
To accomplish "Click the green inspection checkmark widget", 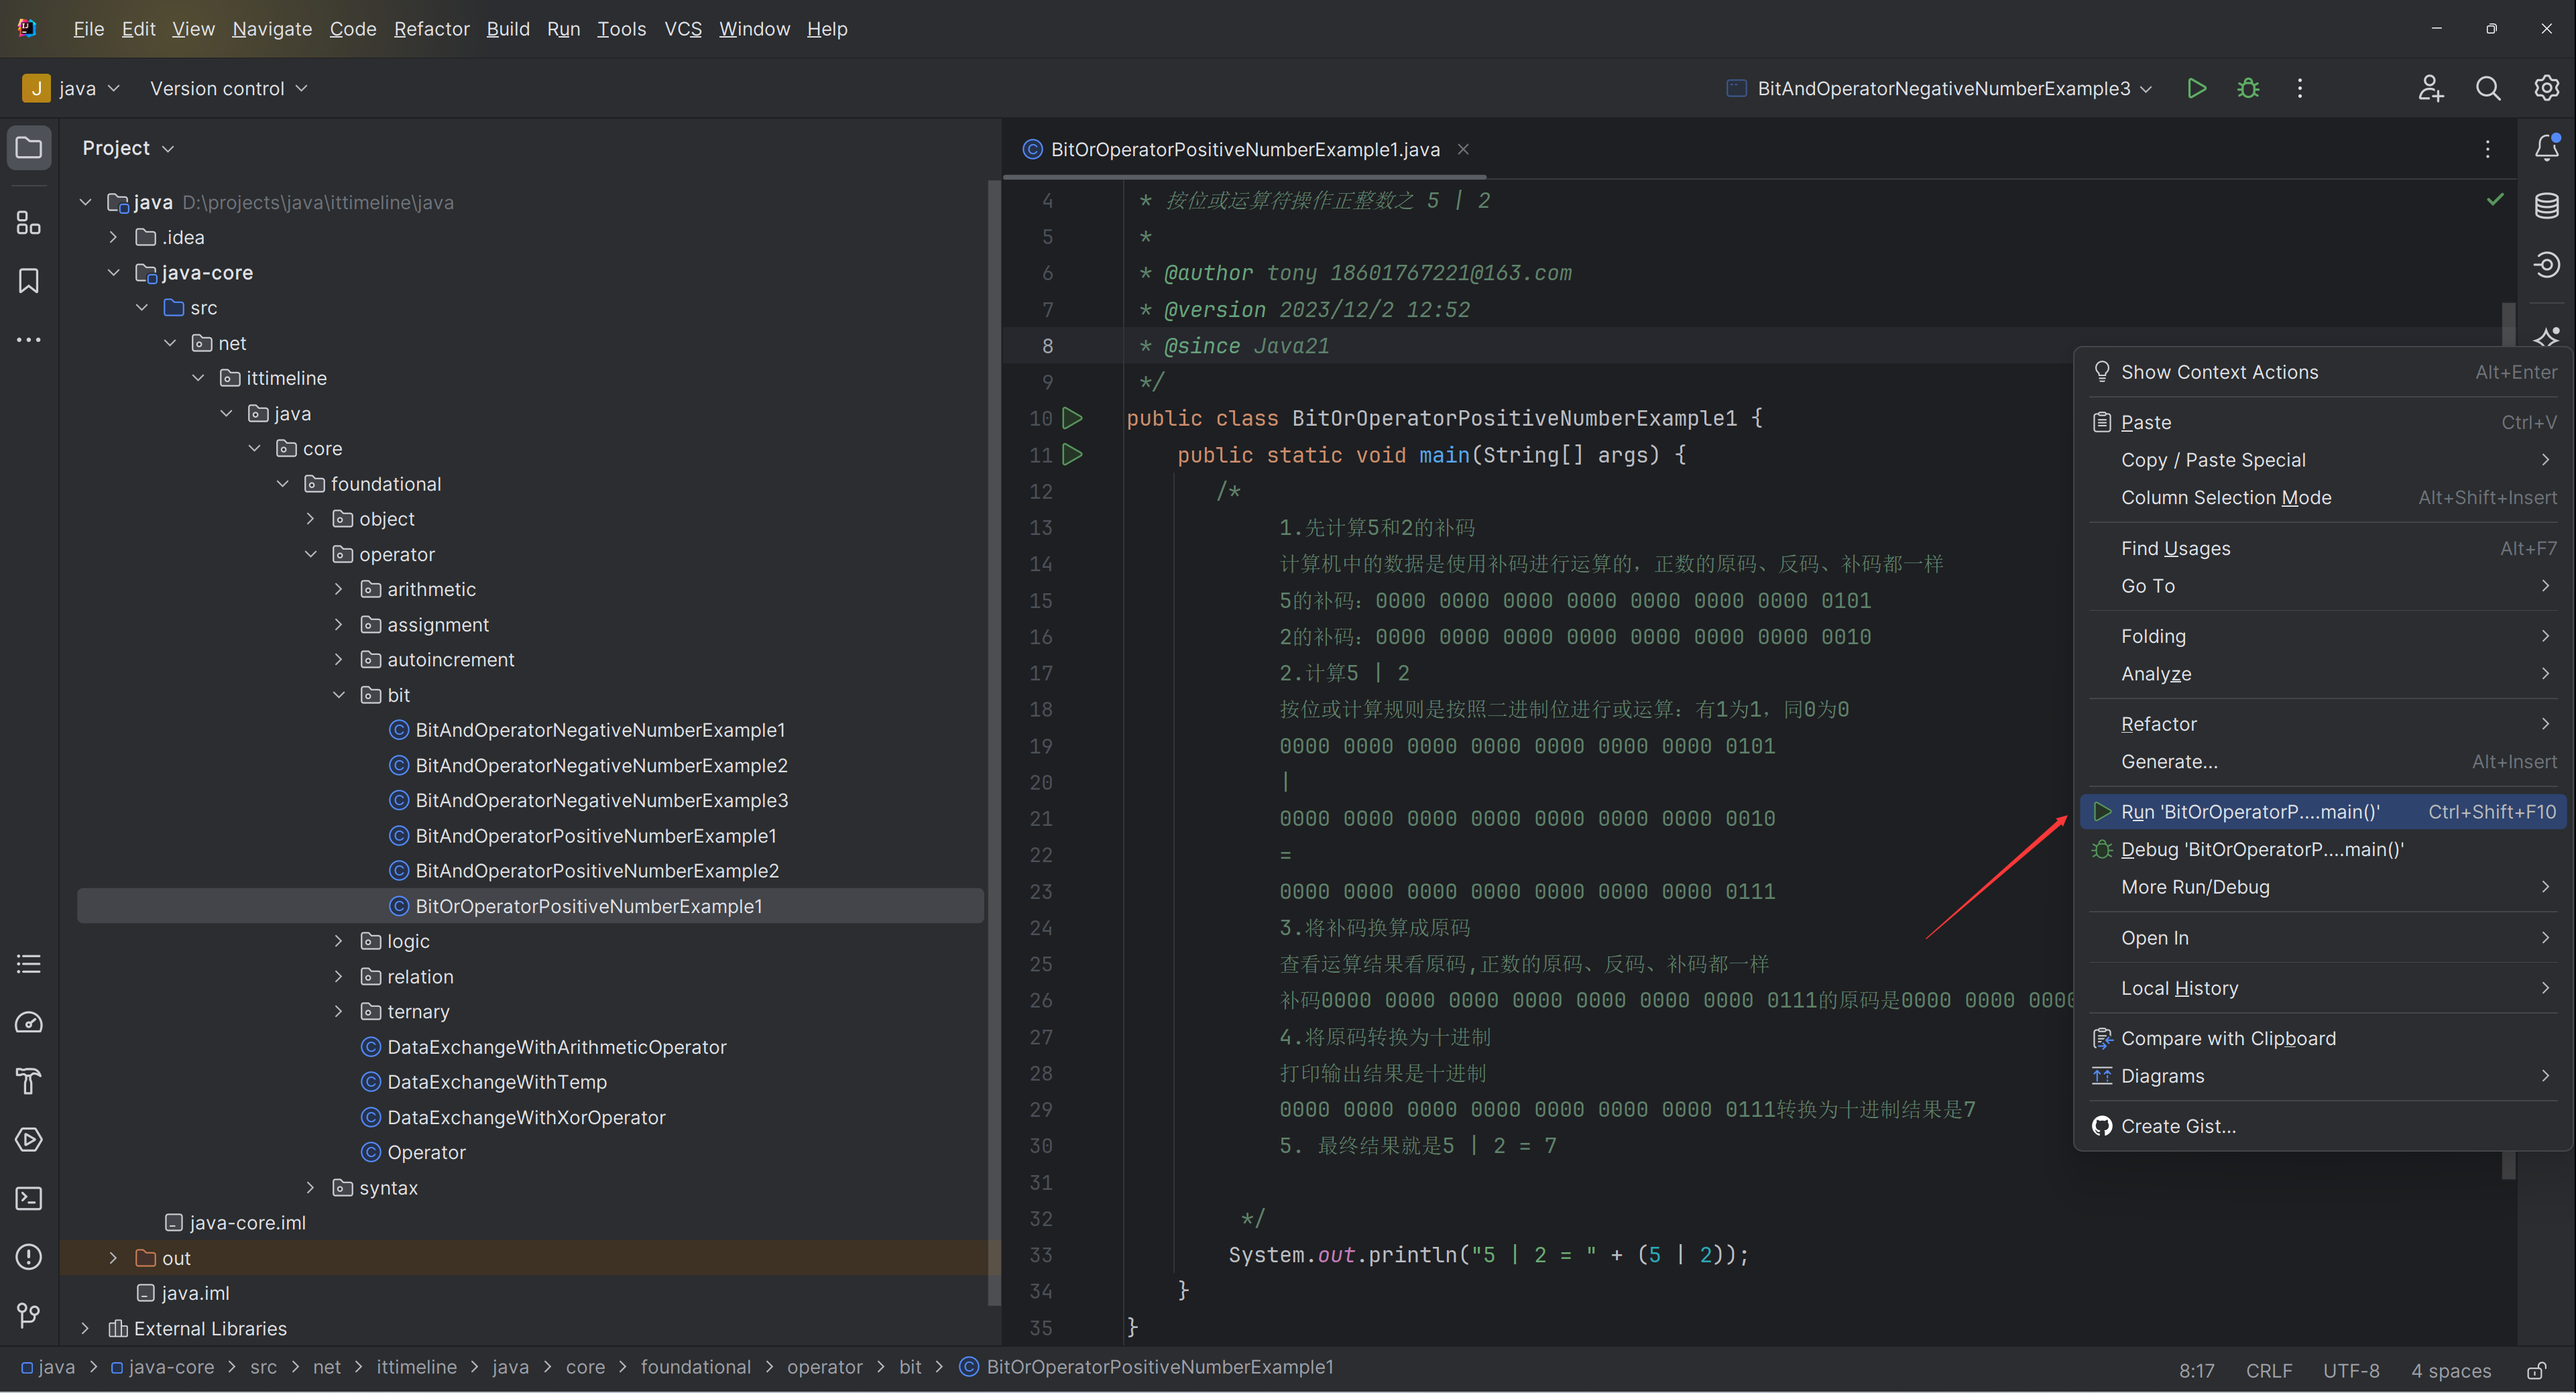I will [2495, 200].
